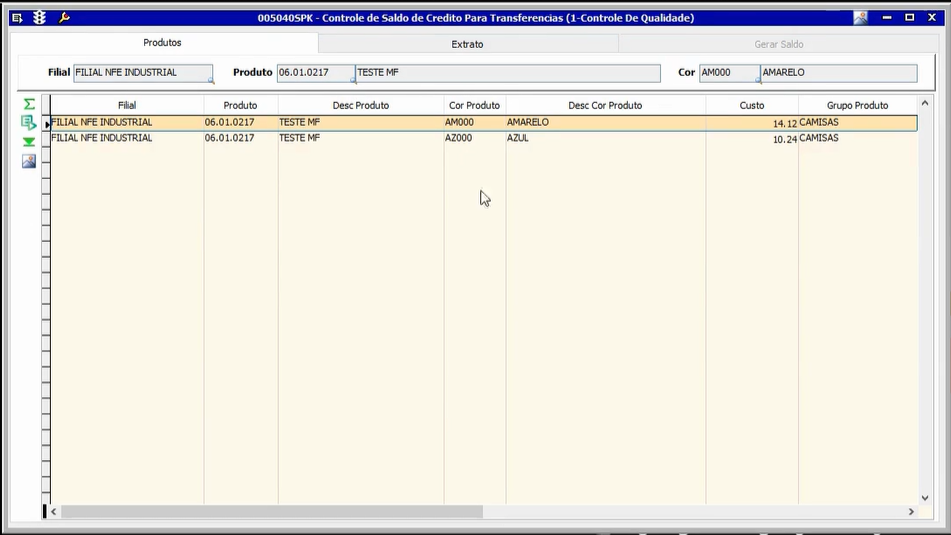Viewport: 951px width, 535px height.
Task: Click the AZUL cell in the grid
Action: (x=605, y=138)
